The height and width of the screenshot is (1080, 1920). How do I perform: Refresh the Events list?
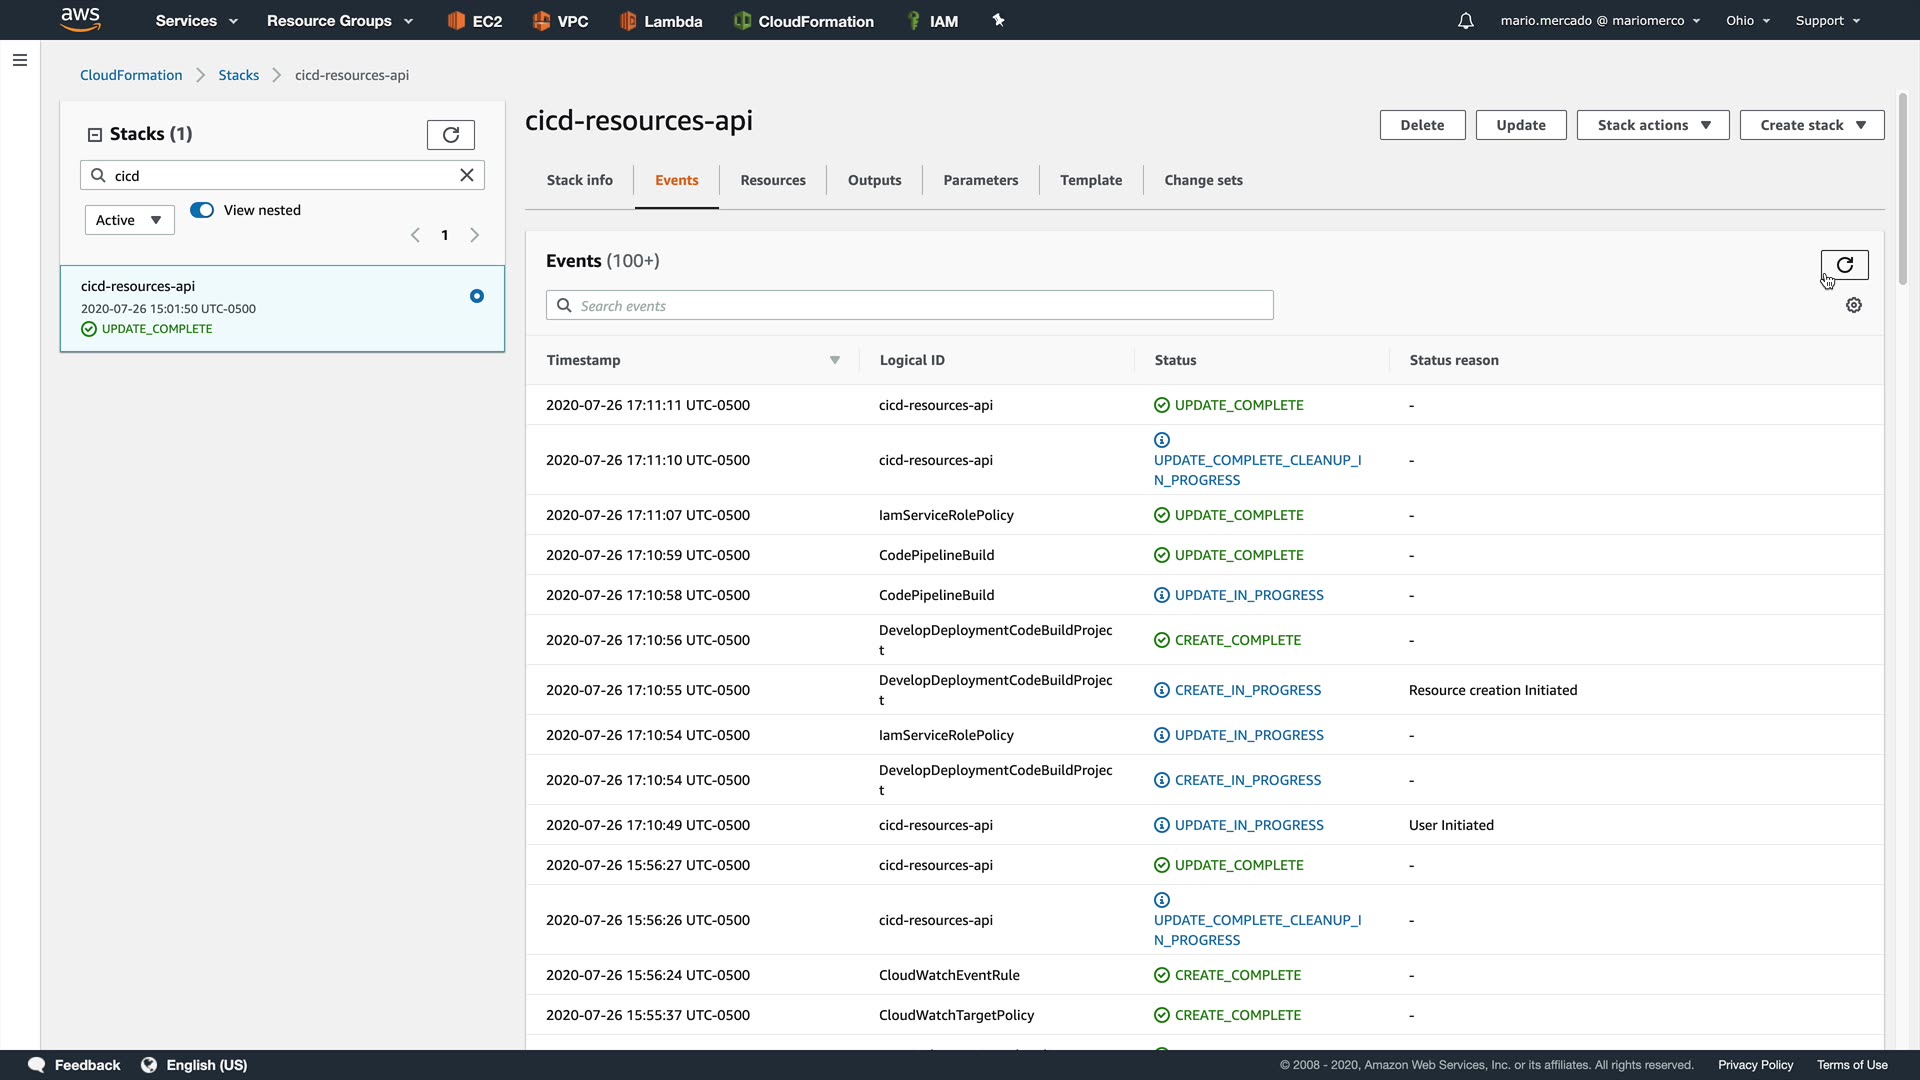1844,265
